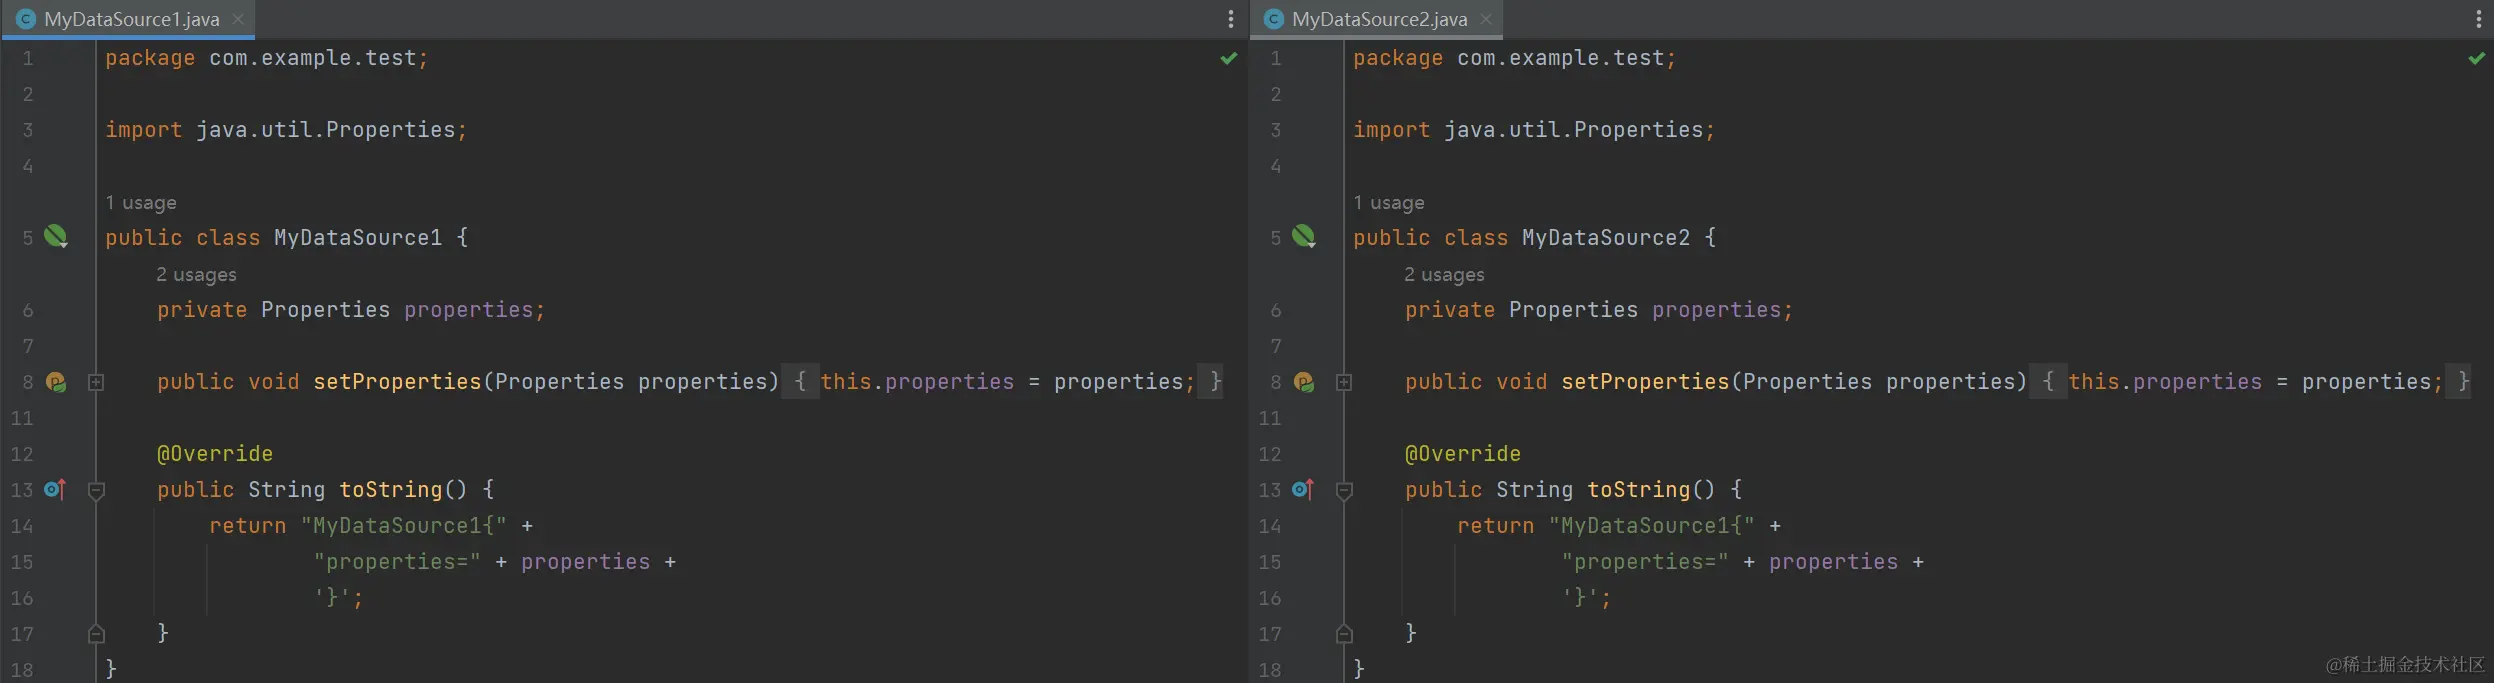Screen dimensions: 2494x683
Task: Switch to the MyDataSource1.java tab
Action: click(x=131, y=19)
